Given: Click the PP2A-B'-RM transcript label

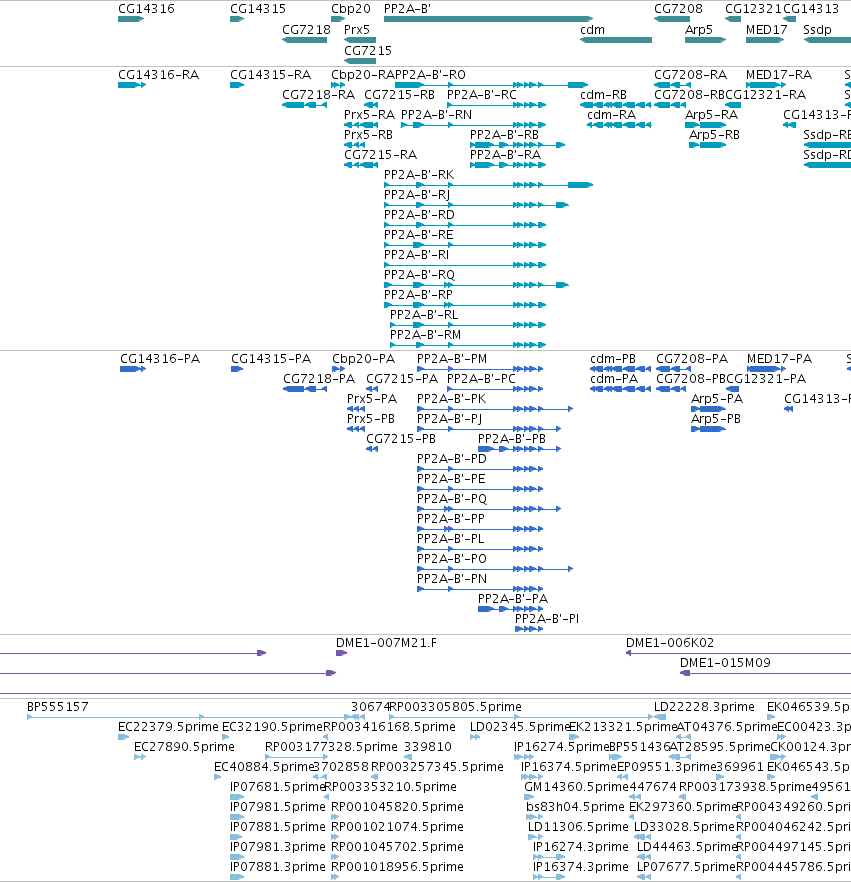Looking at the screenshot, I should 426,335.
